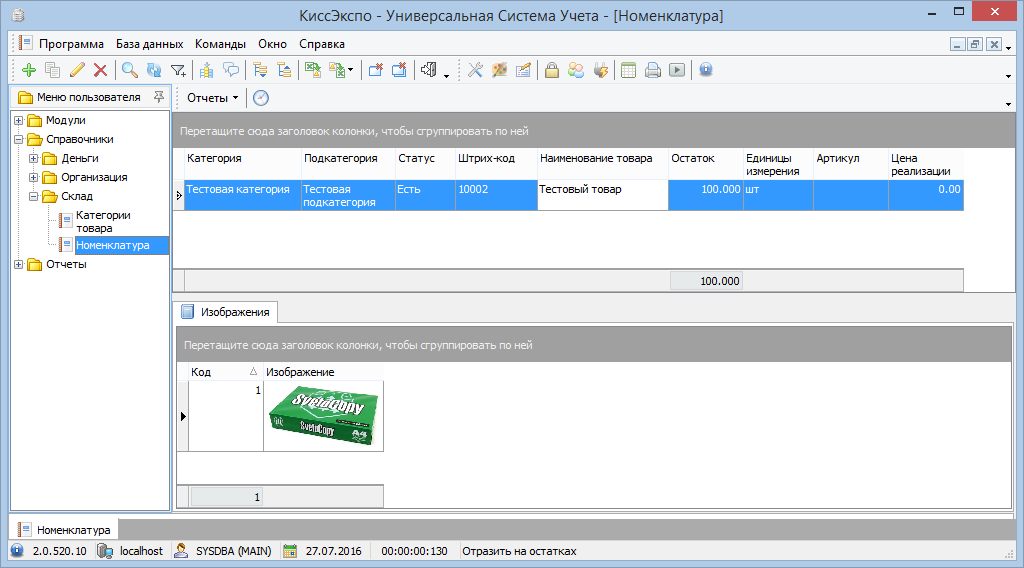Switch to the Изображения tab
This screenshot has width=1024, height=568.
coord(227,312)
